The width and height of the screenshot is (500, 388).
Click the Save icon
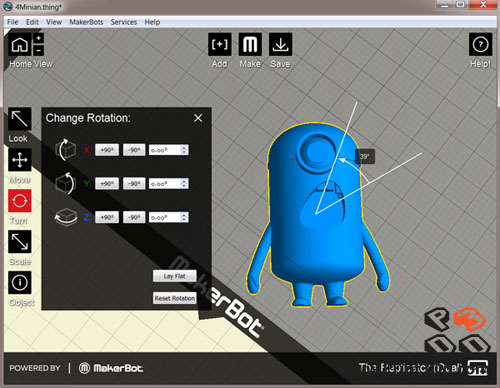[280, 44]
